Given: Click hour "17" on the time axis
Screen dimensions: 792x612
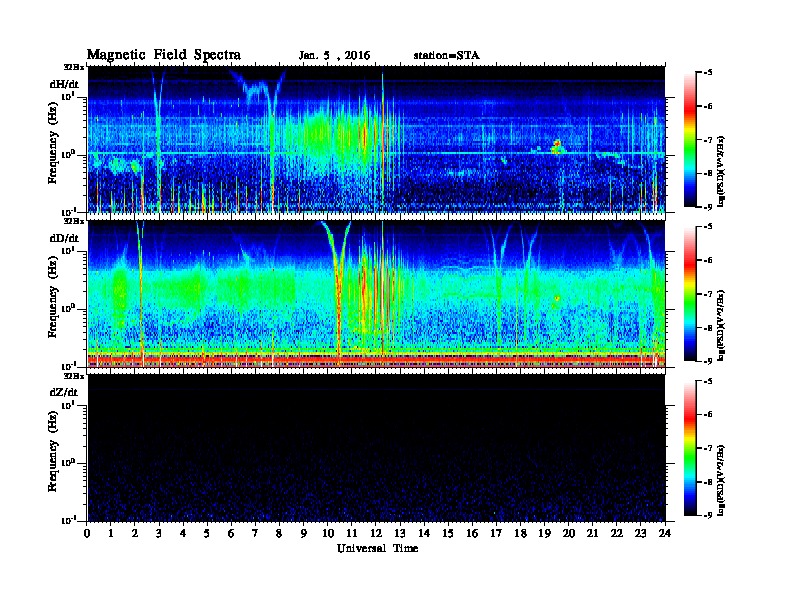Looking at the screenshot, I should point(496,533).
